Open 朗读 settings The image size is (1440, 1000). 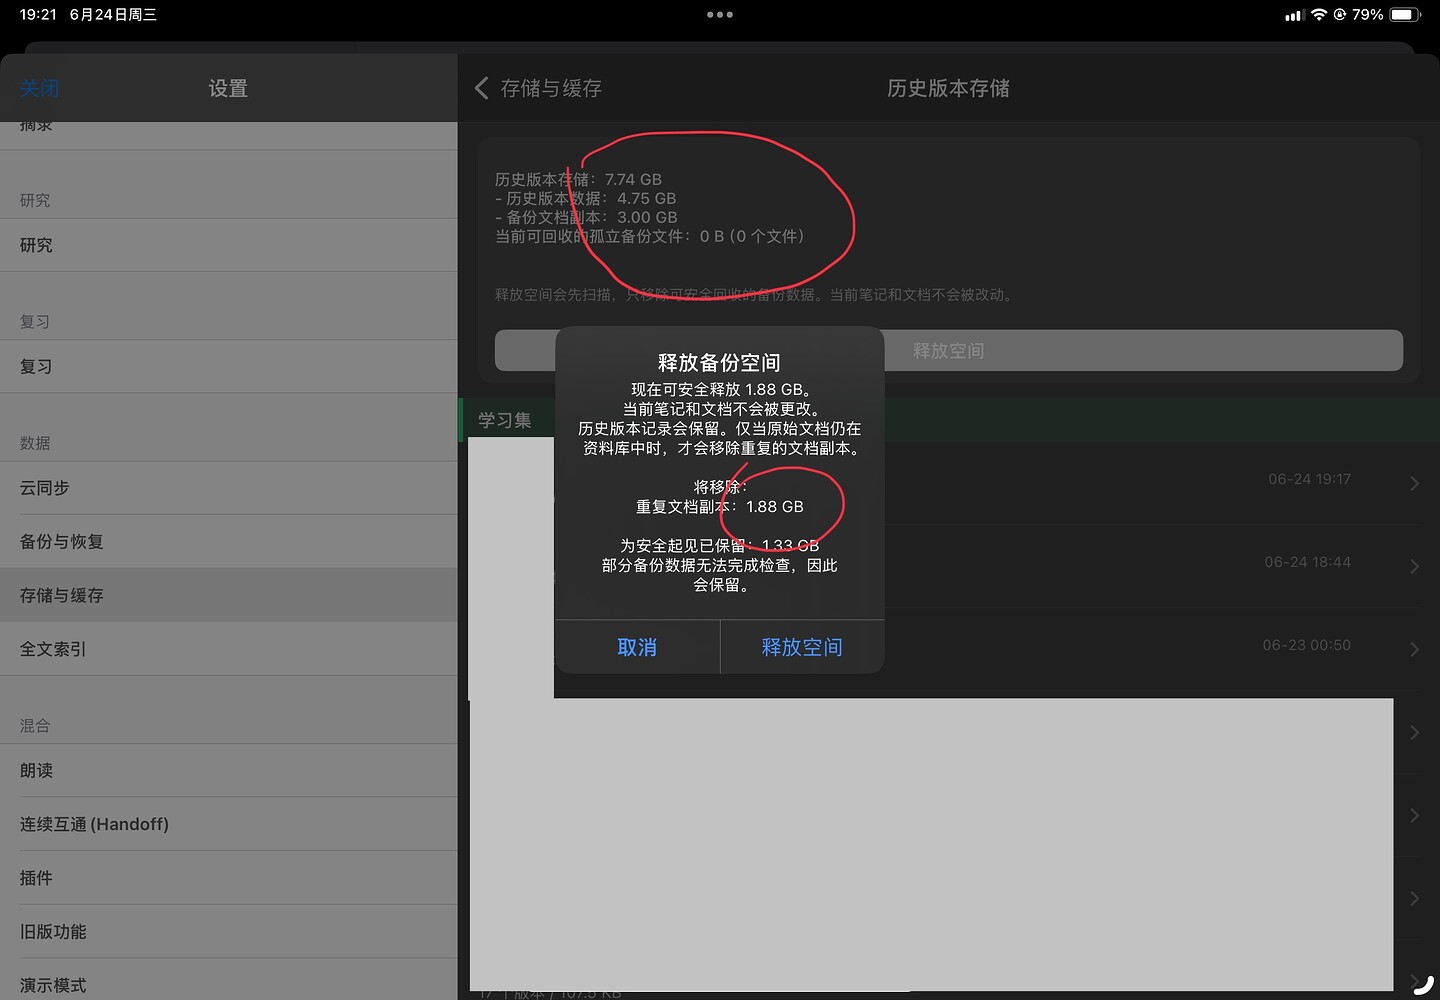229,771
